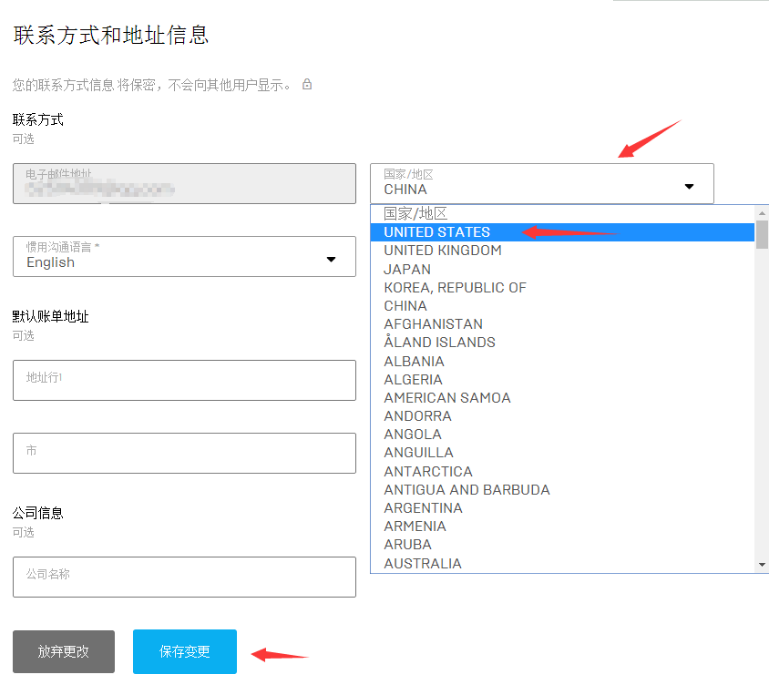The width and height of the screenshot is (769, 700).
Task: Click the padlock privacy icon
Action: [x=307, y=84]
